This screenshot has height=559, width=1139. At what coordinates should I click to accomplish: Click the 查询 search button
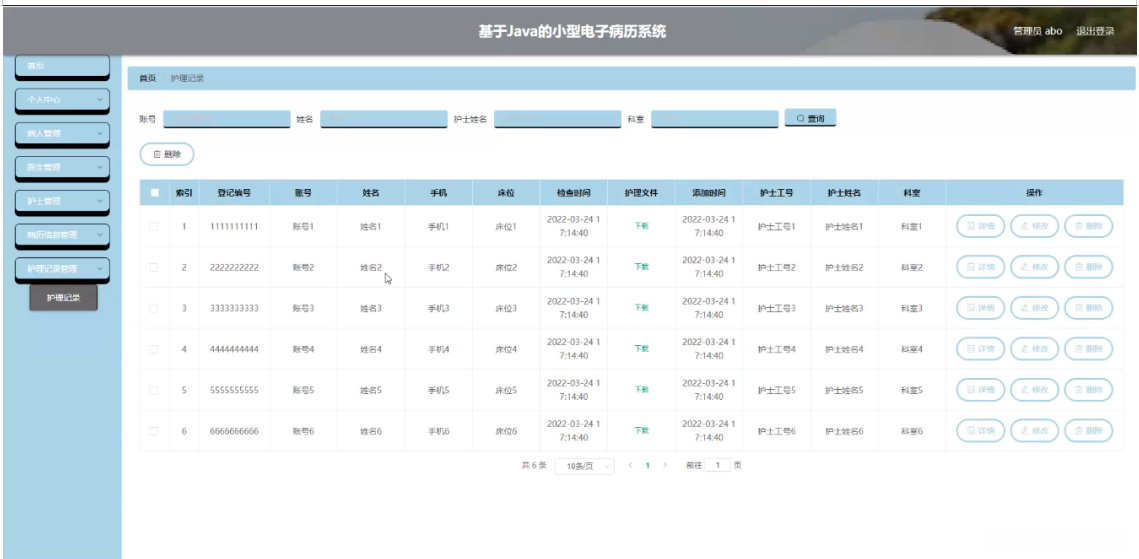tap(810, 118)
